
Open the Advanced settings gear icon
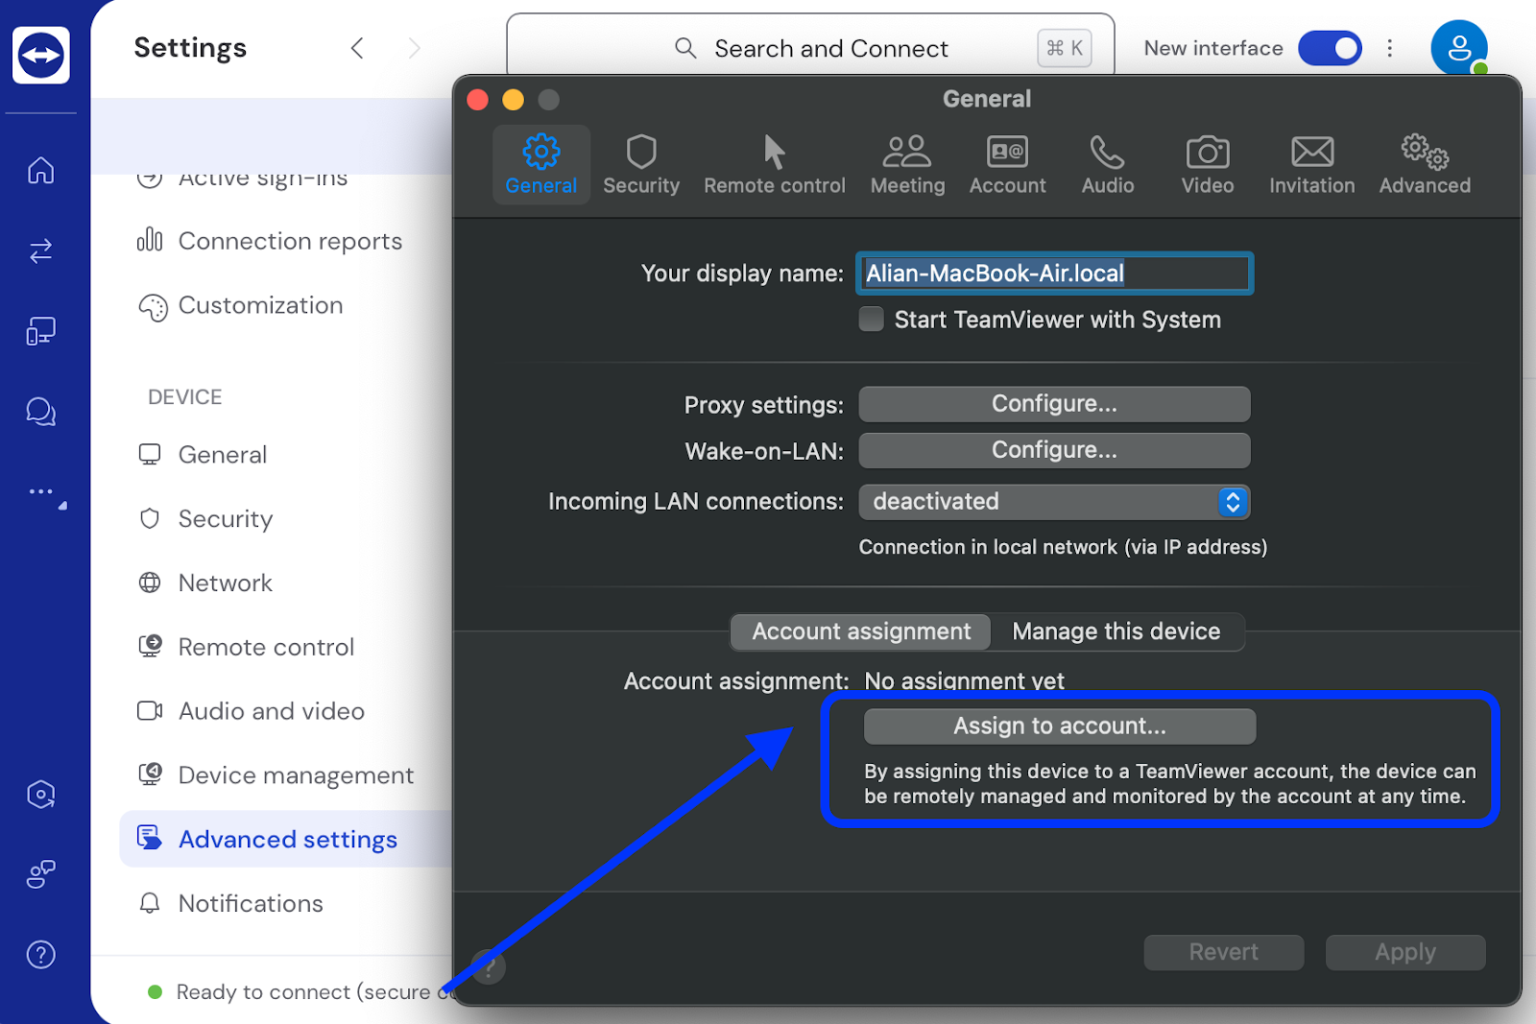coord(1424,163)
